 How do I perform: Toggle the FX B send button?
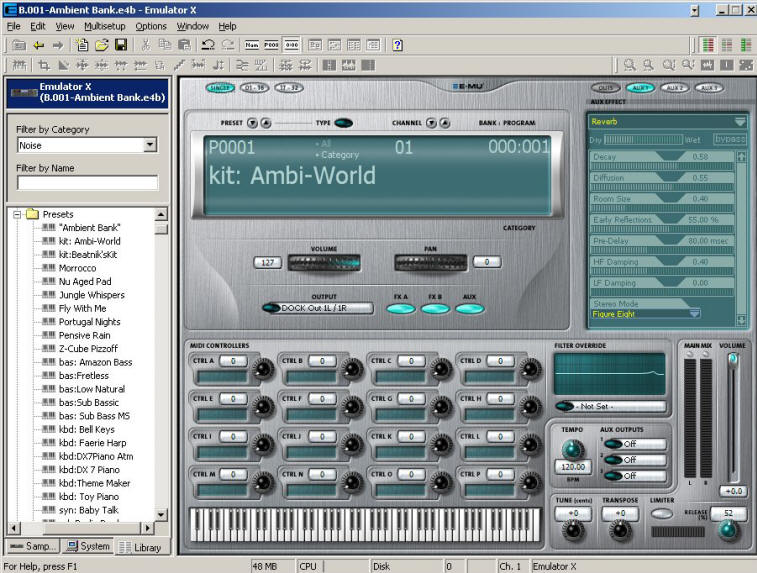coord(435,309)
